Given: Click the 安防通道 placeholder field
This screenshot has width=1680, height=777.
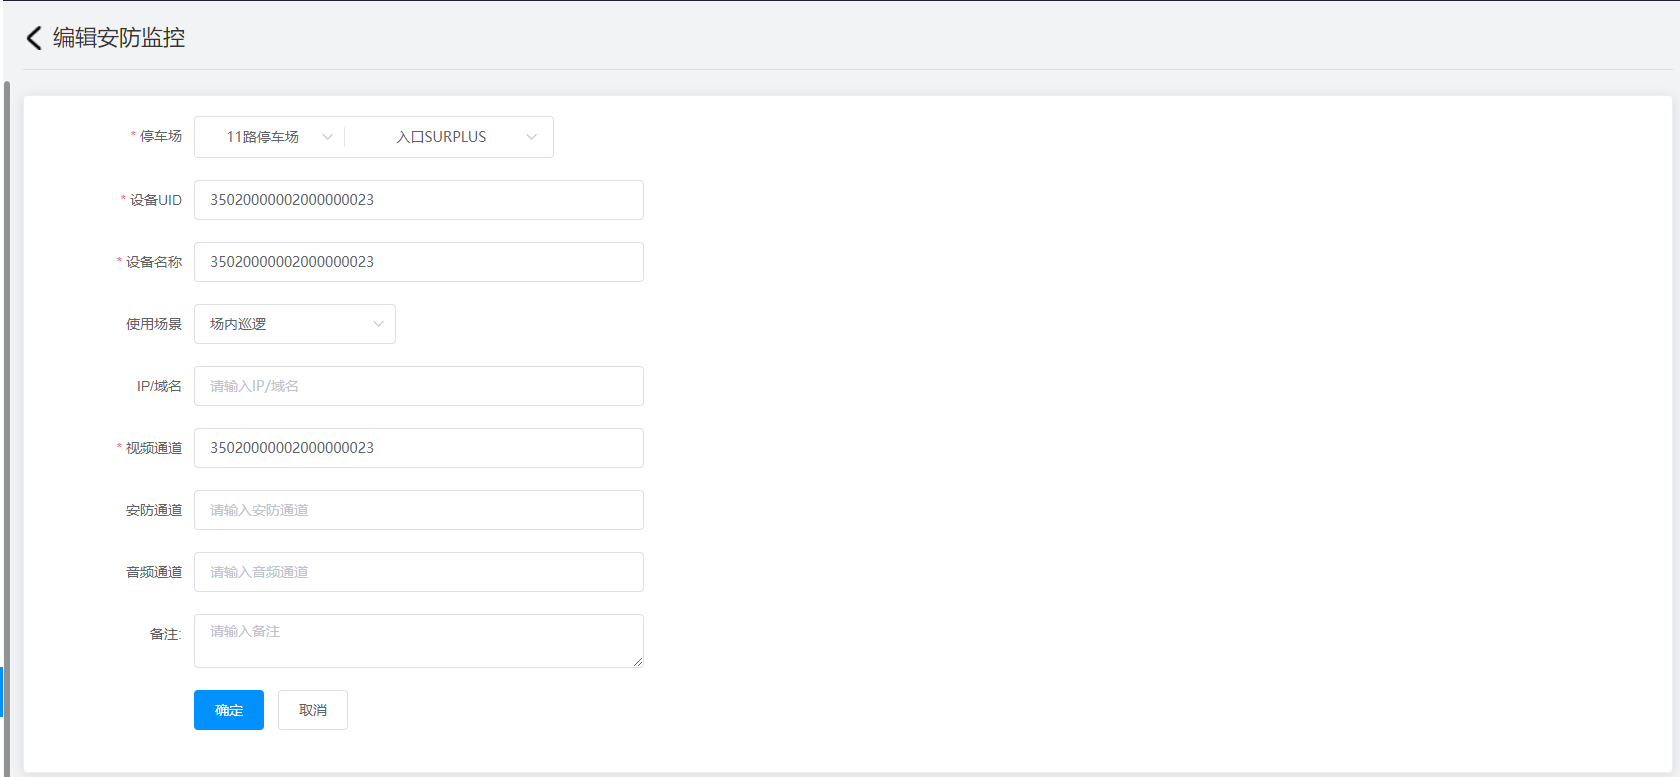Looking at the screenshot, I should pyautogui.click(x=418, y=510).
